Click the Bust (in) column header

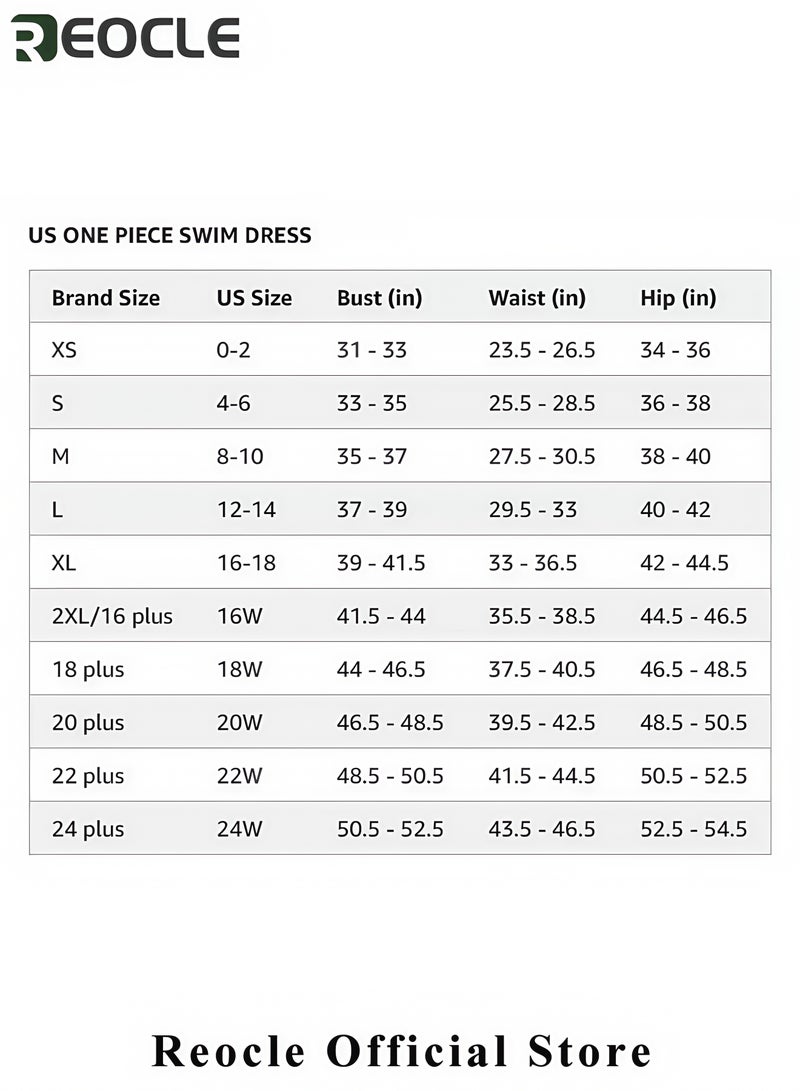(x=380, y=298)
